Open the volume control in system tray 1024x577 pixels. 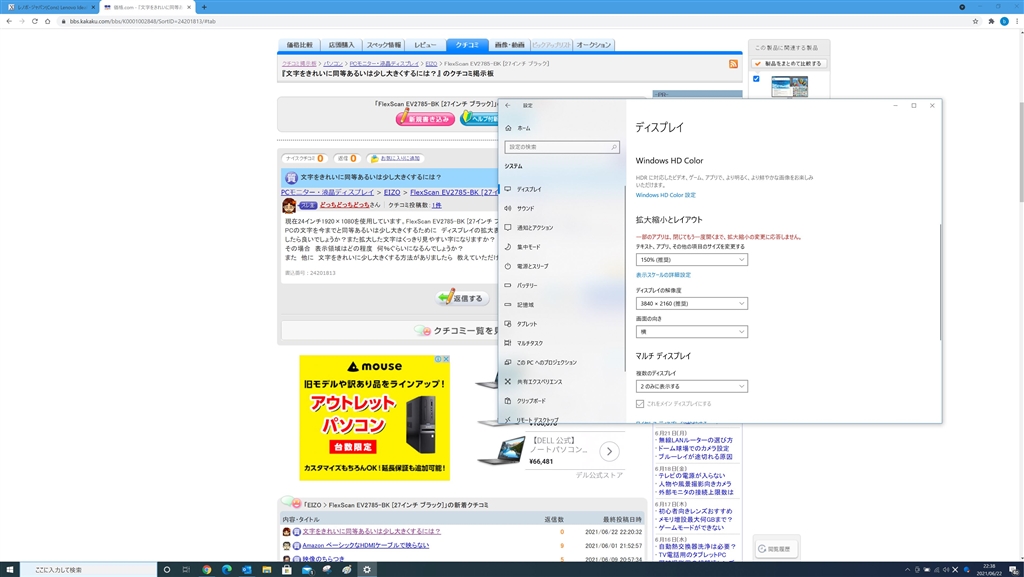[945, 570]
